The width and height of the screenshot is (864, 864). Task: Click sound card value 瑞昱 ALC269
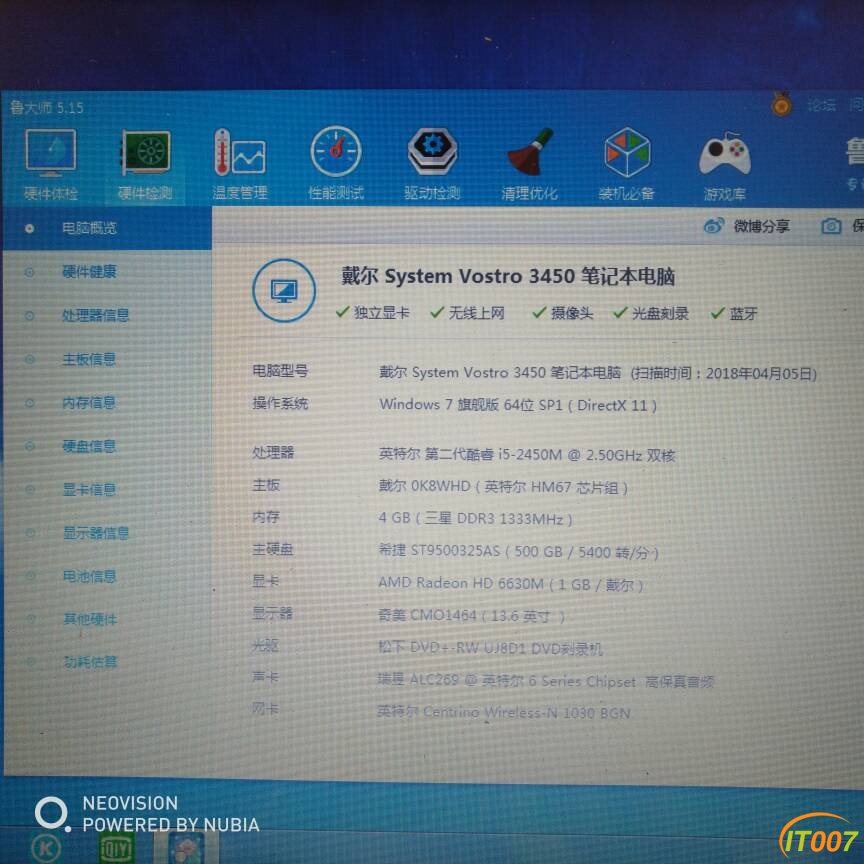click(418, 679)
